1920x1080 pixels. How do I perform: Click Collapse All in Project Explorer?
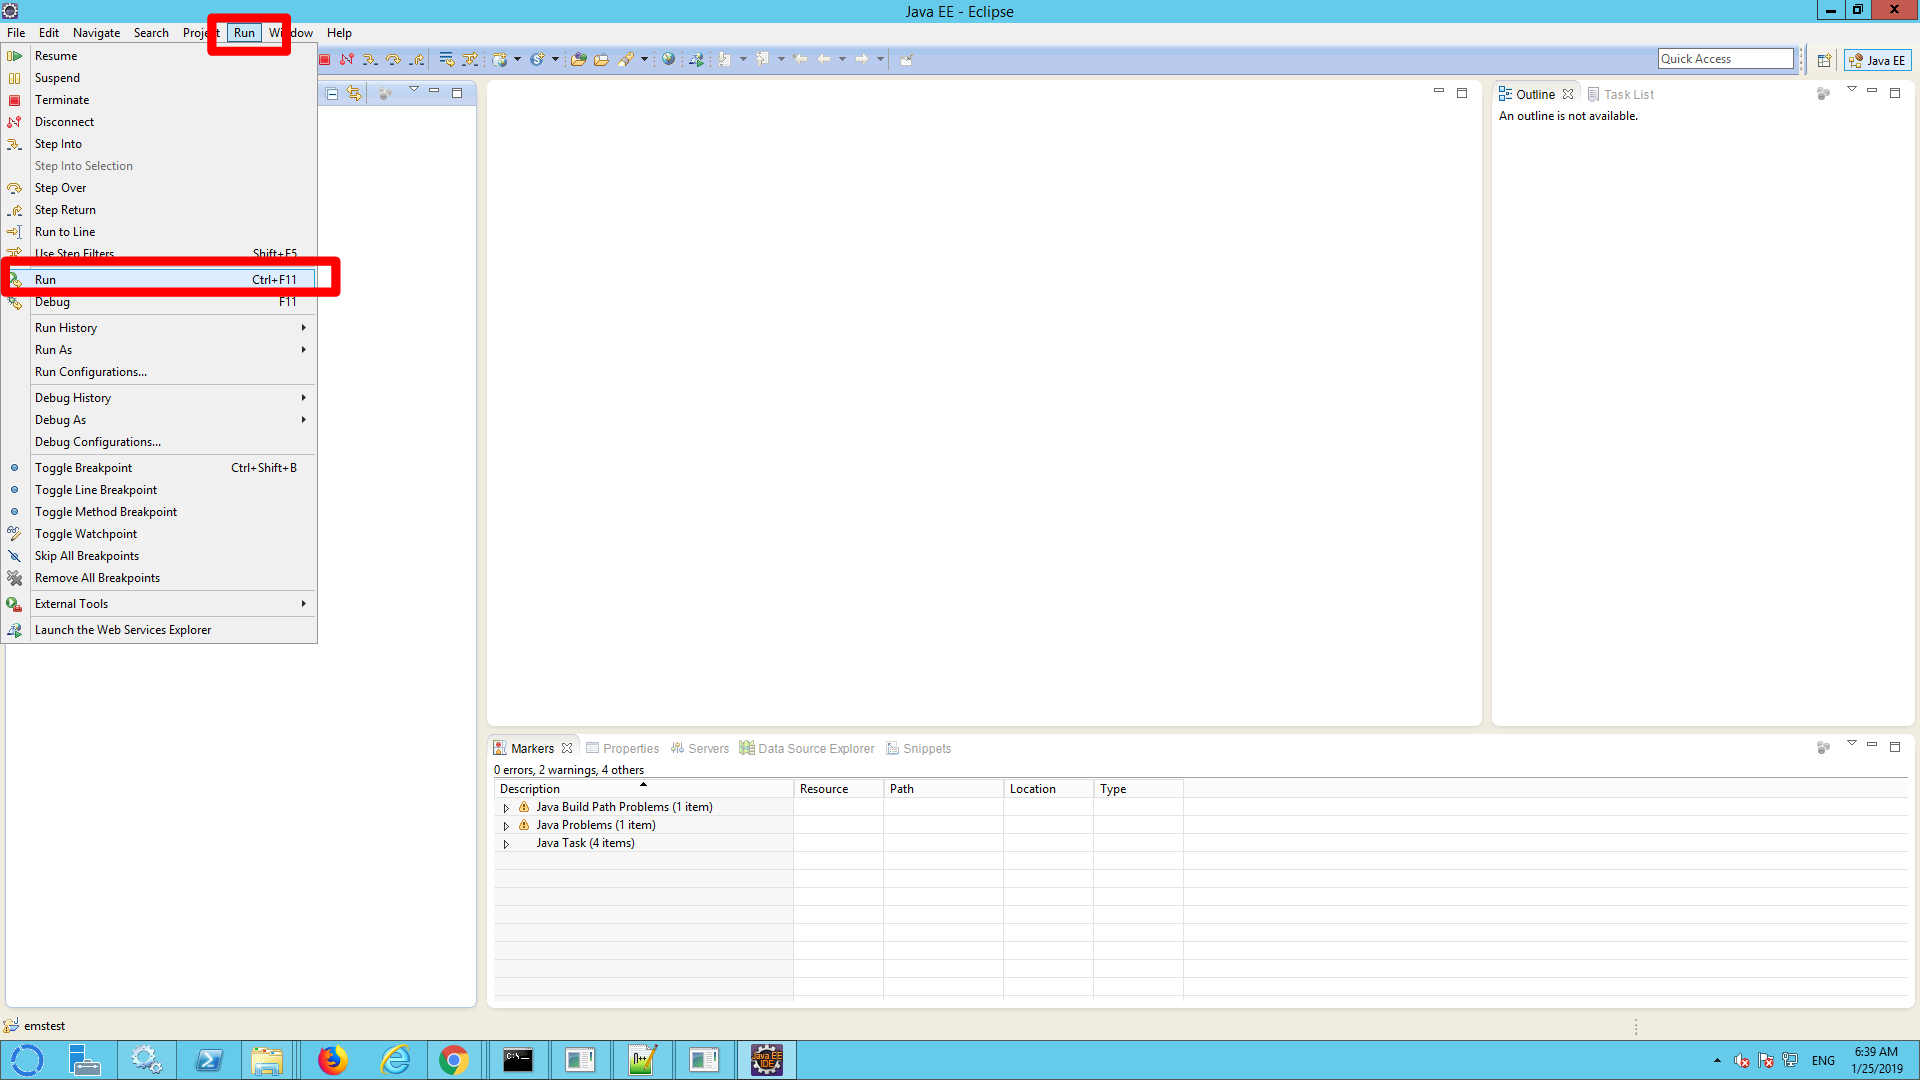(332, 94)
